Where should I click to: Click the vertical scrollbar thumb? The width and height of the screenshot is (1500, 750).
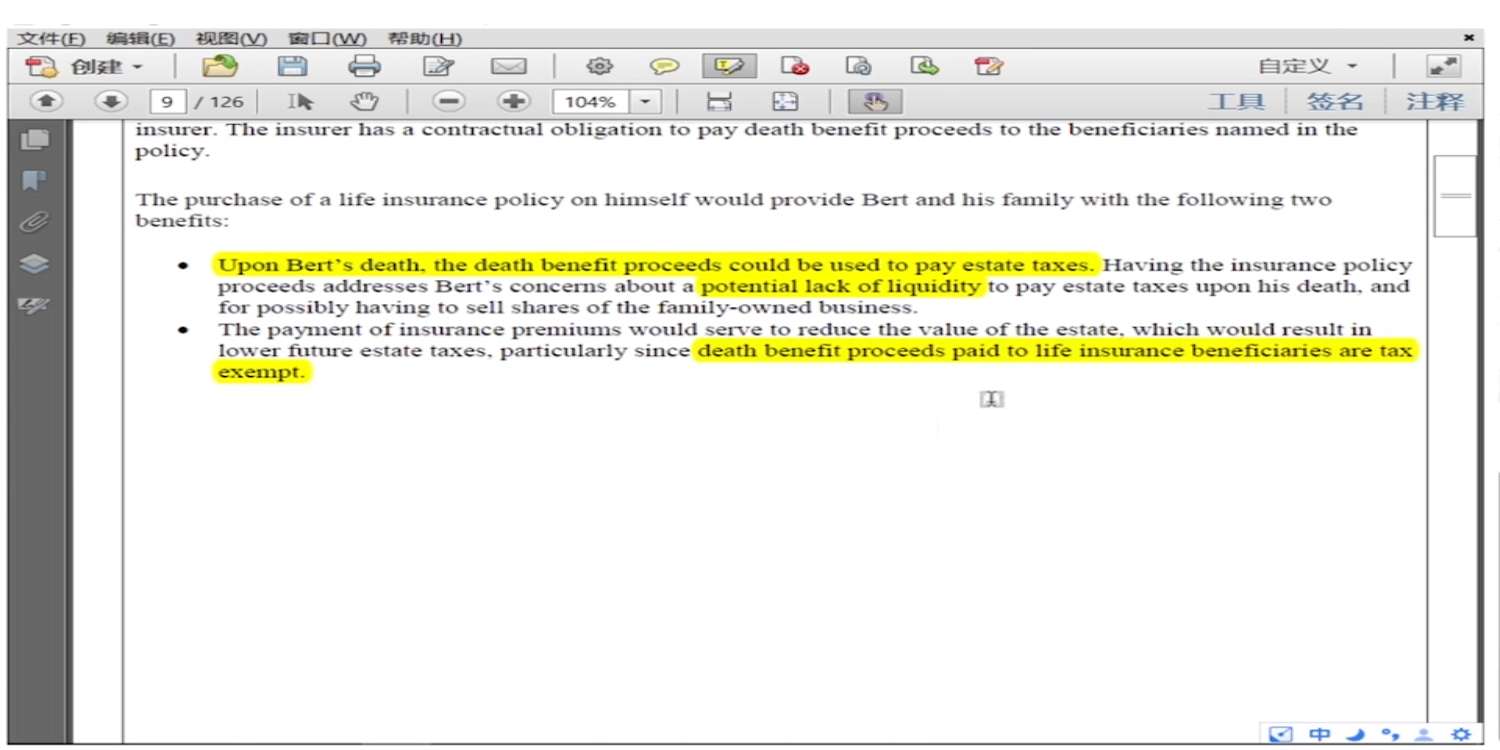(x=1455, y=196)
